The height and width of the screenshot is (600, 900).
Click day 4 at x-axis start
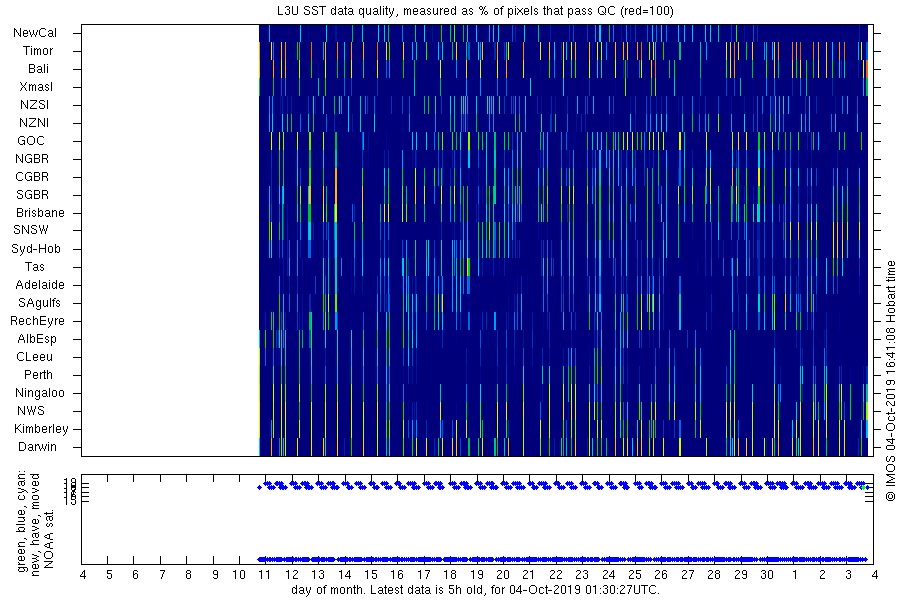(83, 575)
